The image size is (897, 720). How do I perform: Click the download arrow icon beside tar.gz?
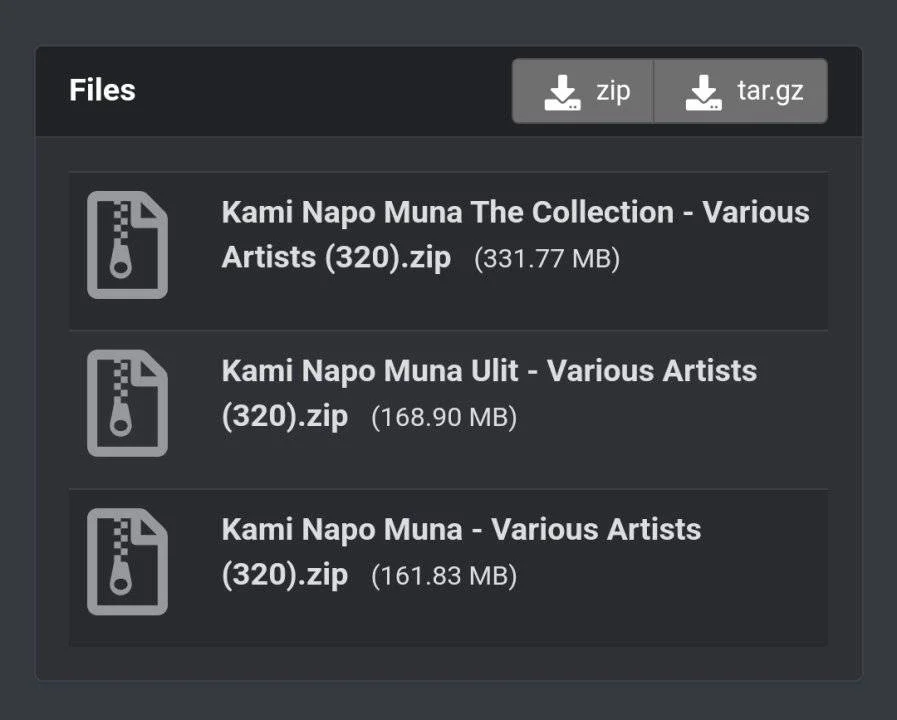point(703,92)
